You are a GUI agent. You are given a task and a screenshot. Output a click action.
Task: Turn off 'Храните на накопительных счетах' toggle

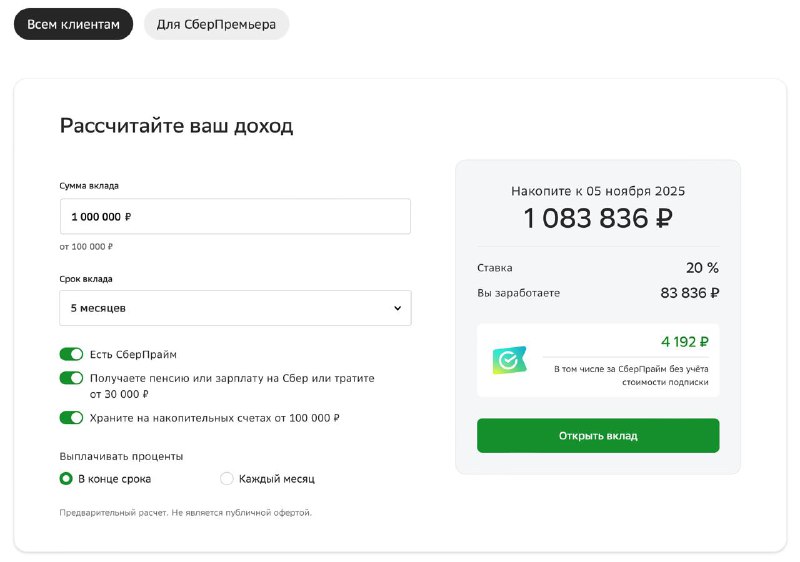(x=71, y=418)
